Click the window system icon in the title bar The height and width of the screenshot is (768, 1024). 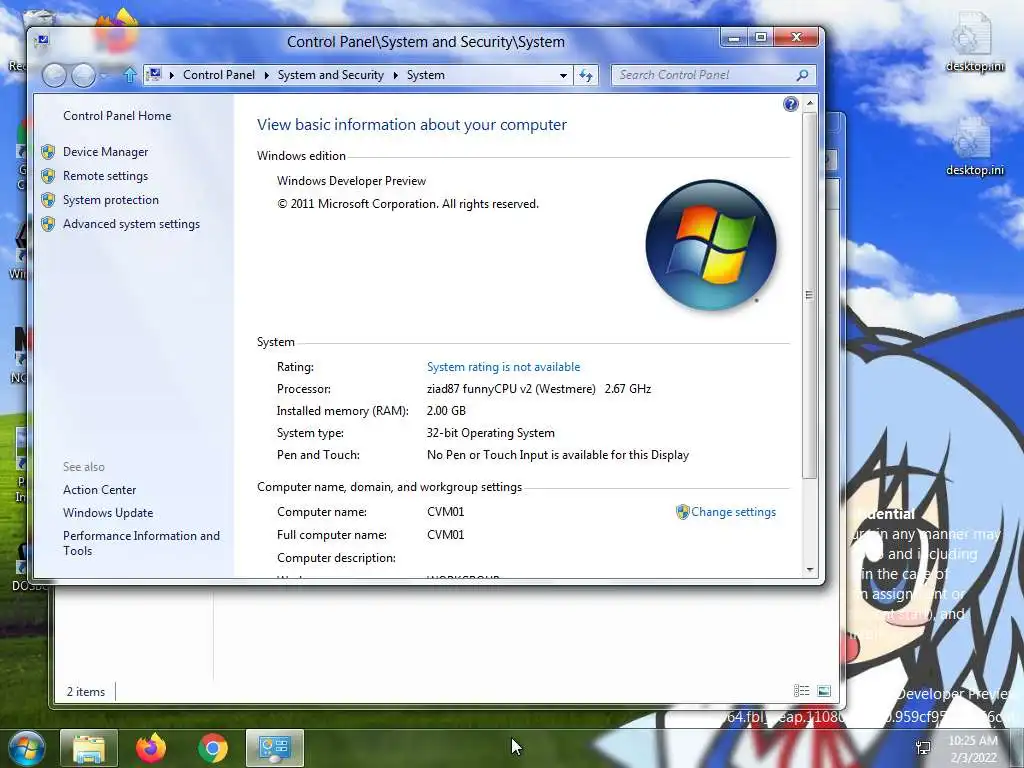(42, 40)
